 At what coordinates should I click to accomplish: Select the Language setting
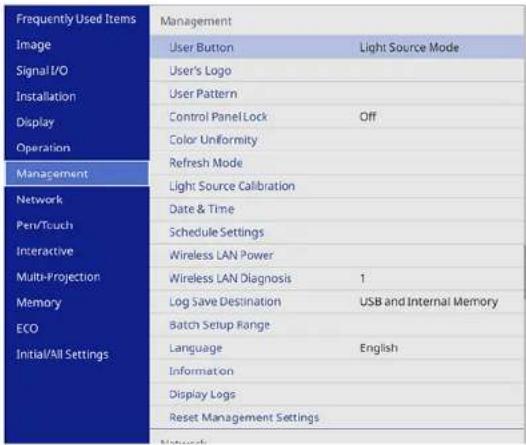click(337, 348)
